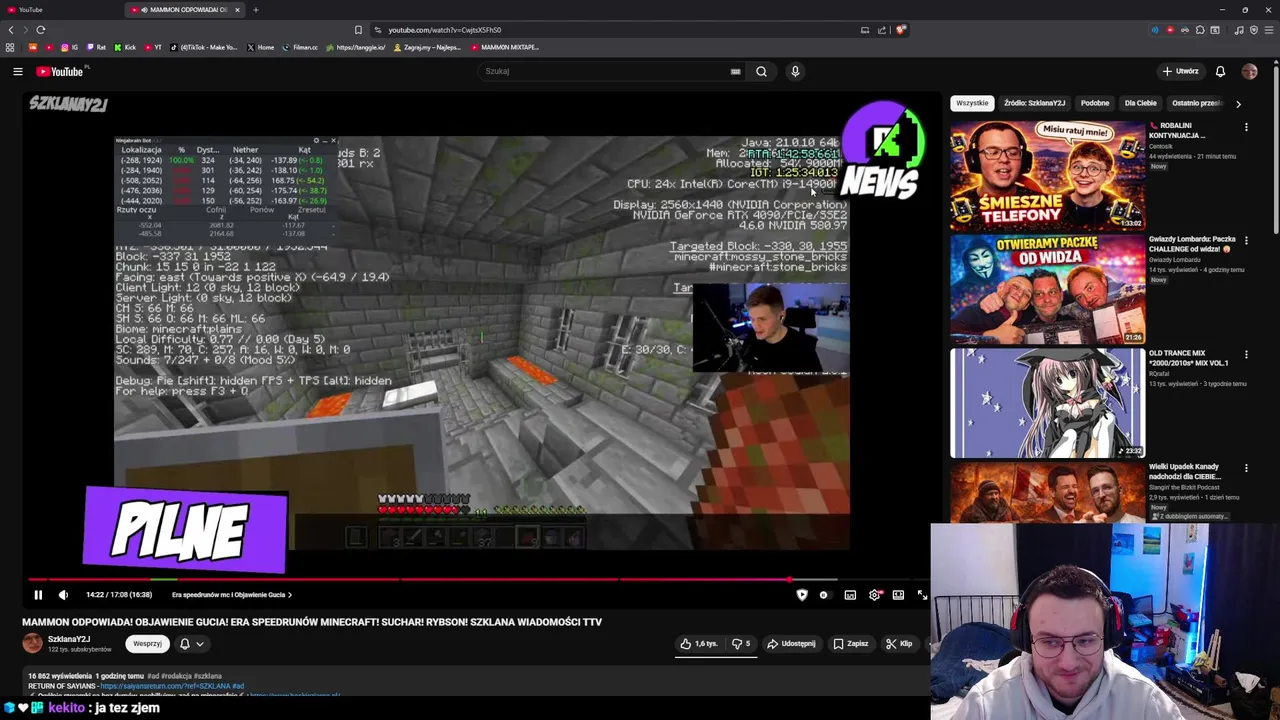1280x720 pixels.
Task: Open Brave VPN shield toolbar icon
Action: pyautogui.click(x=1254, y=30)
